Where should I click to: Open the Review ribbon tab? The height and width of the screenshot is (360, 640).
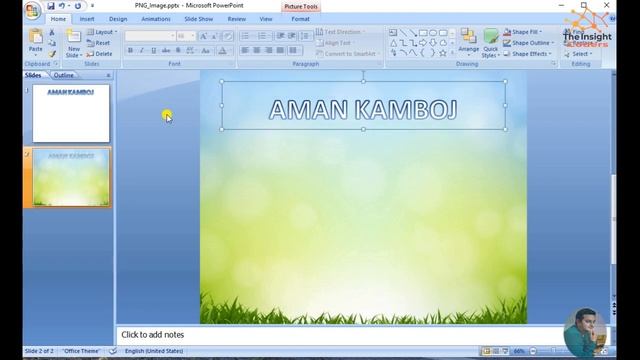(237, 19)
